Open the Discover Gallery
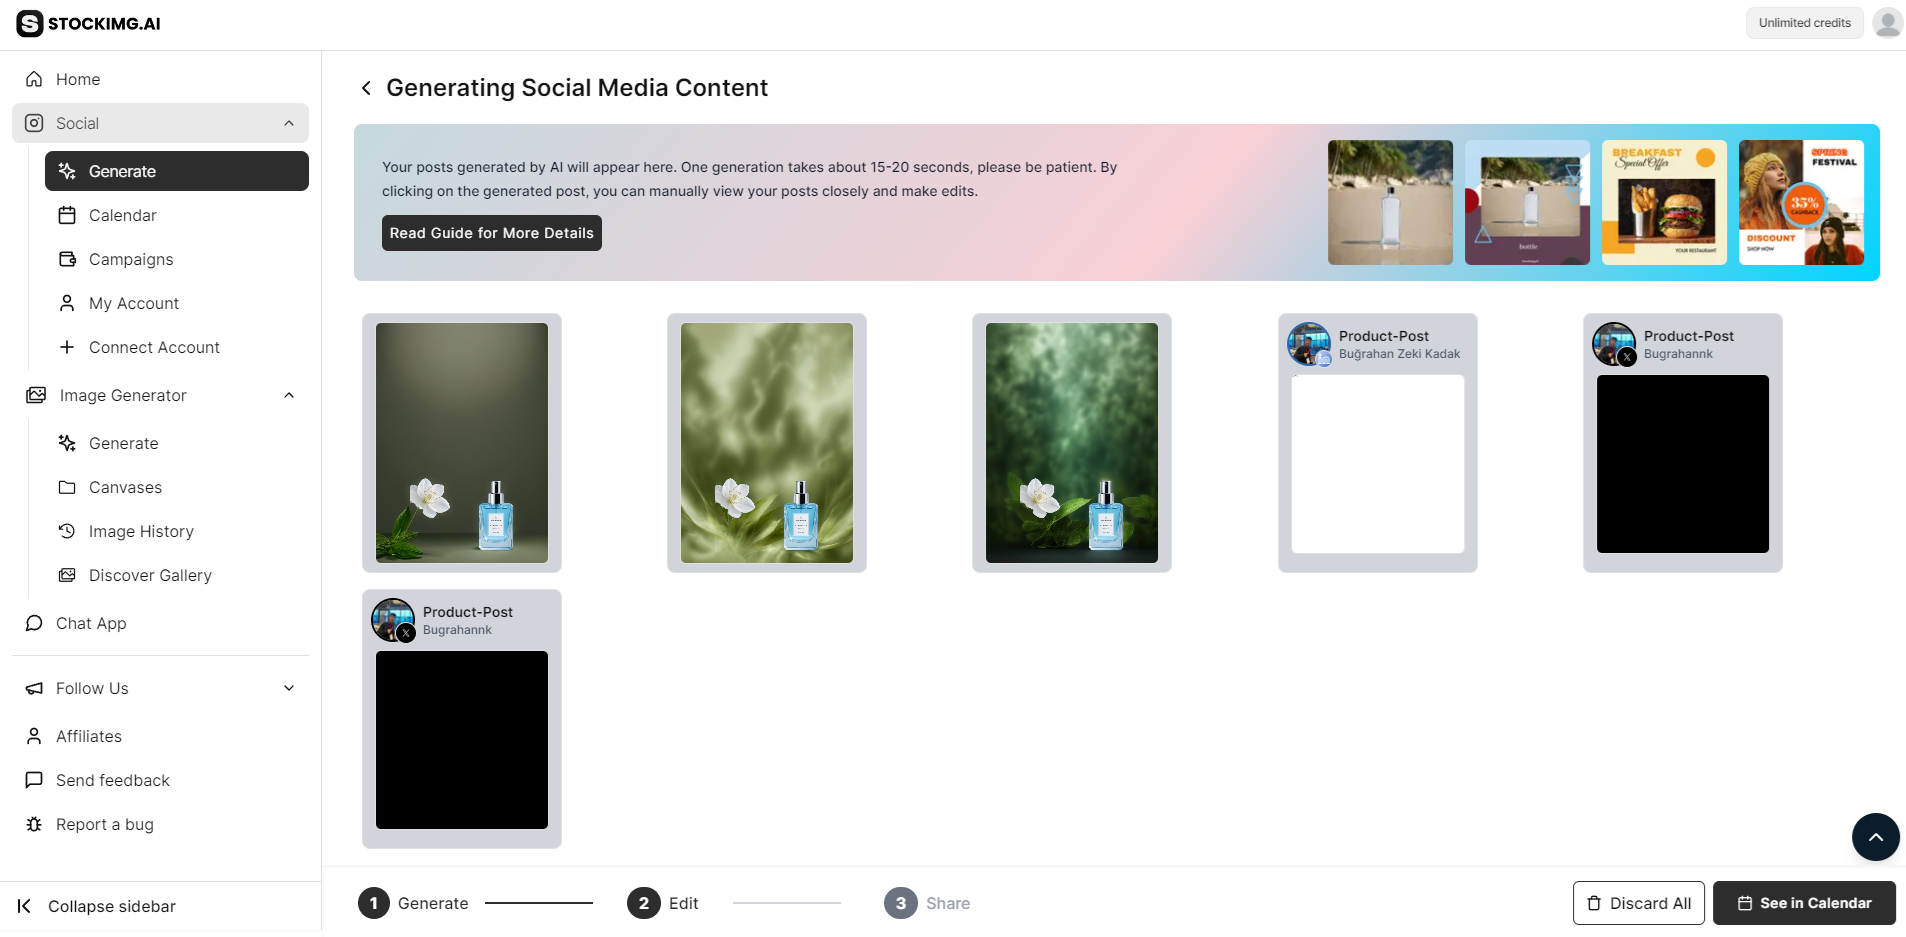Image resolution: width=1906 pixels, height=937 pixels. tap(150, 575)
